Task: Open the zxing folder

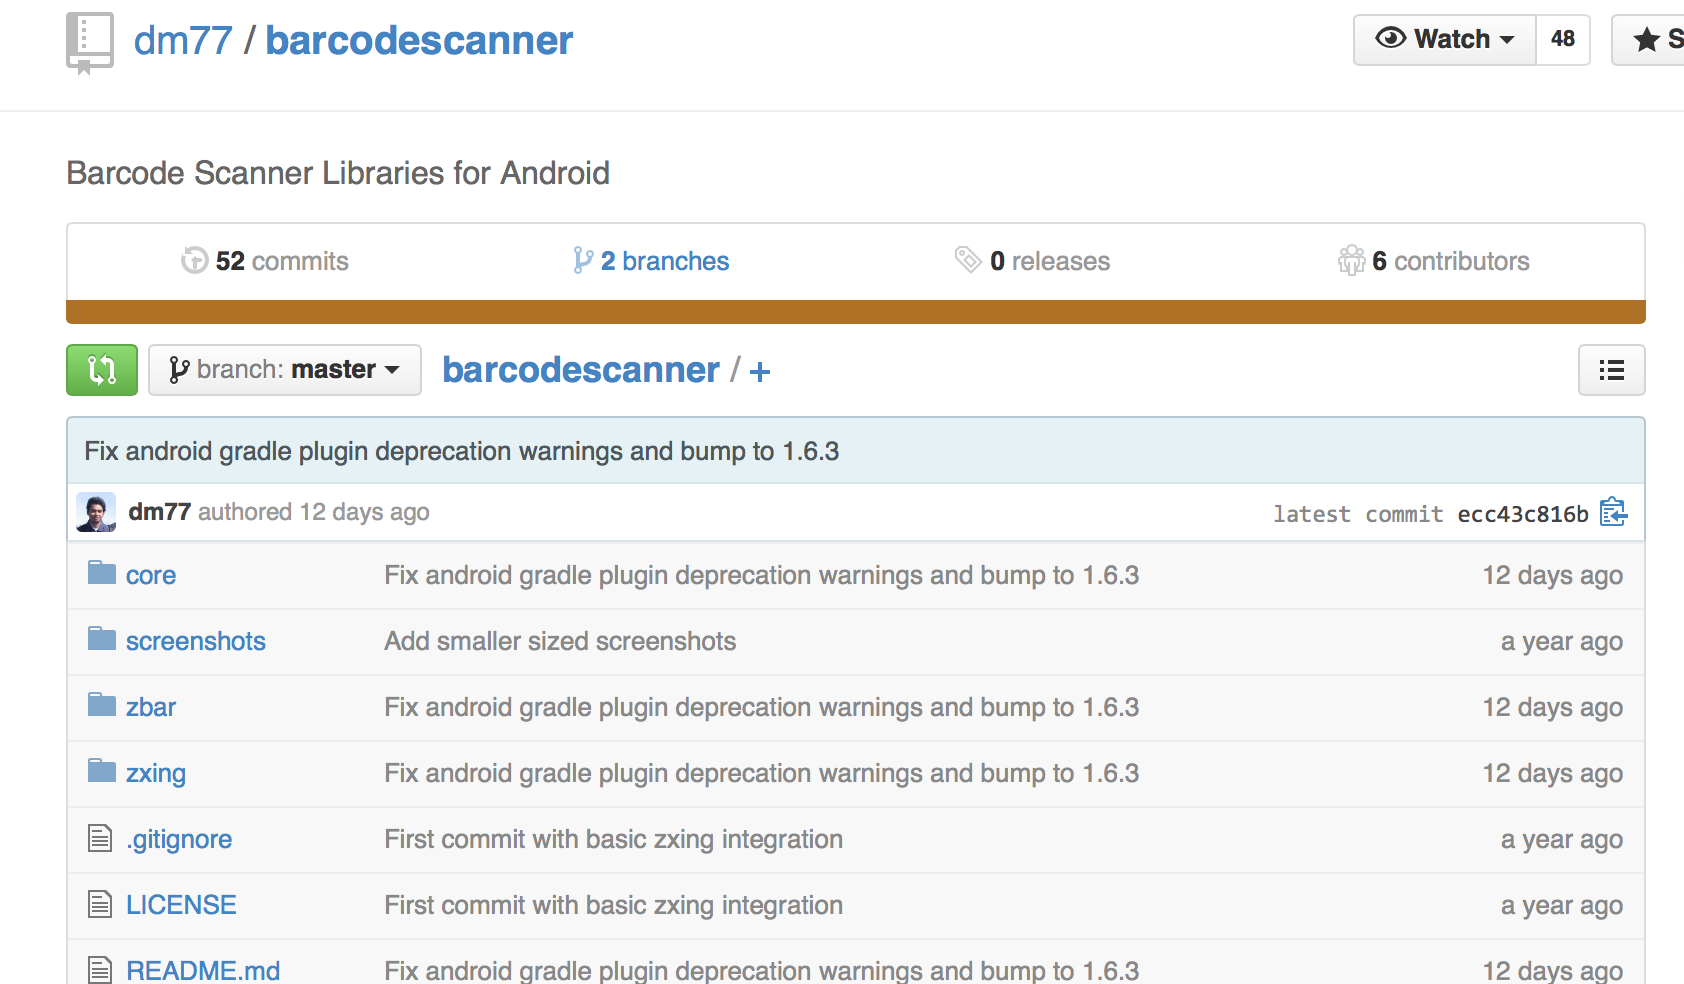Action: (156, 773)
